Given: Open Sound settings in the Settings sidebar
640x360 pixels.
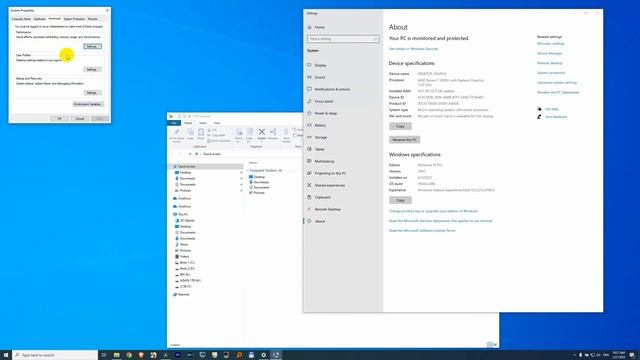Looking at the screenshot, I should pyautogui.click(x=320, y=77).
